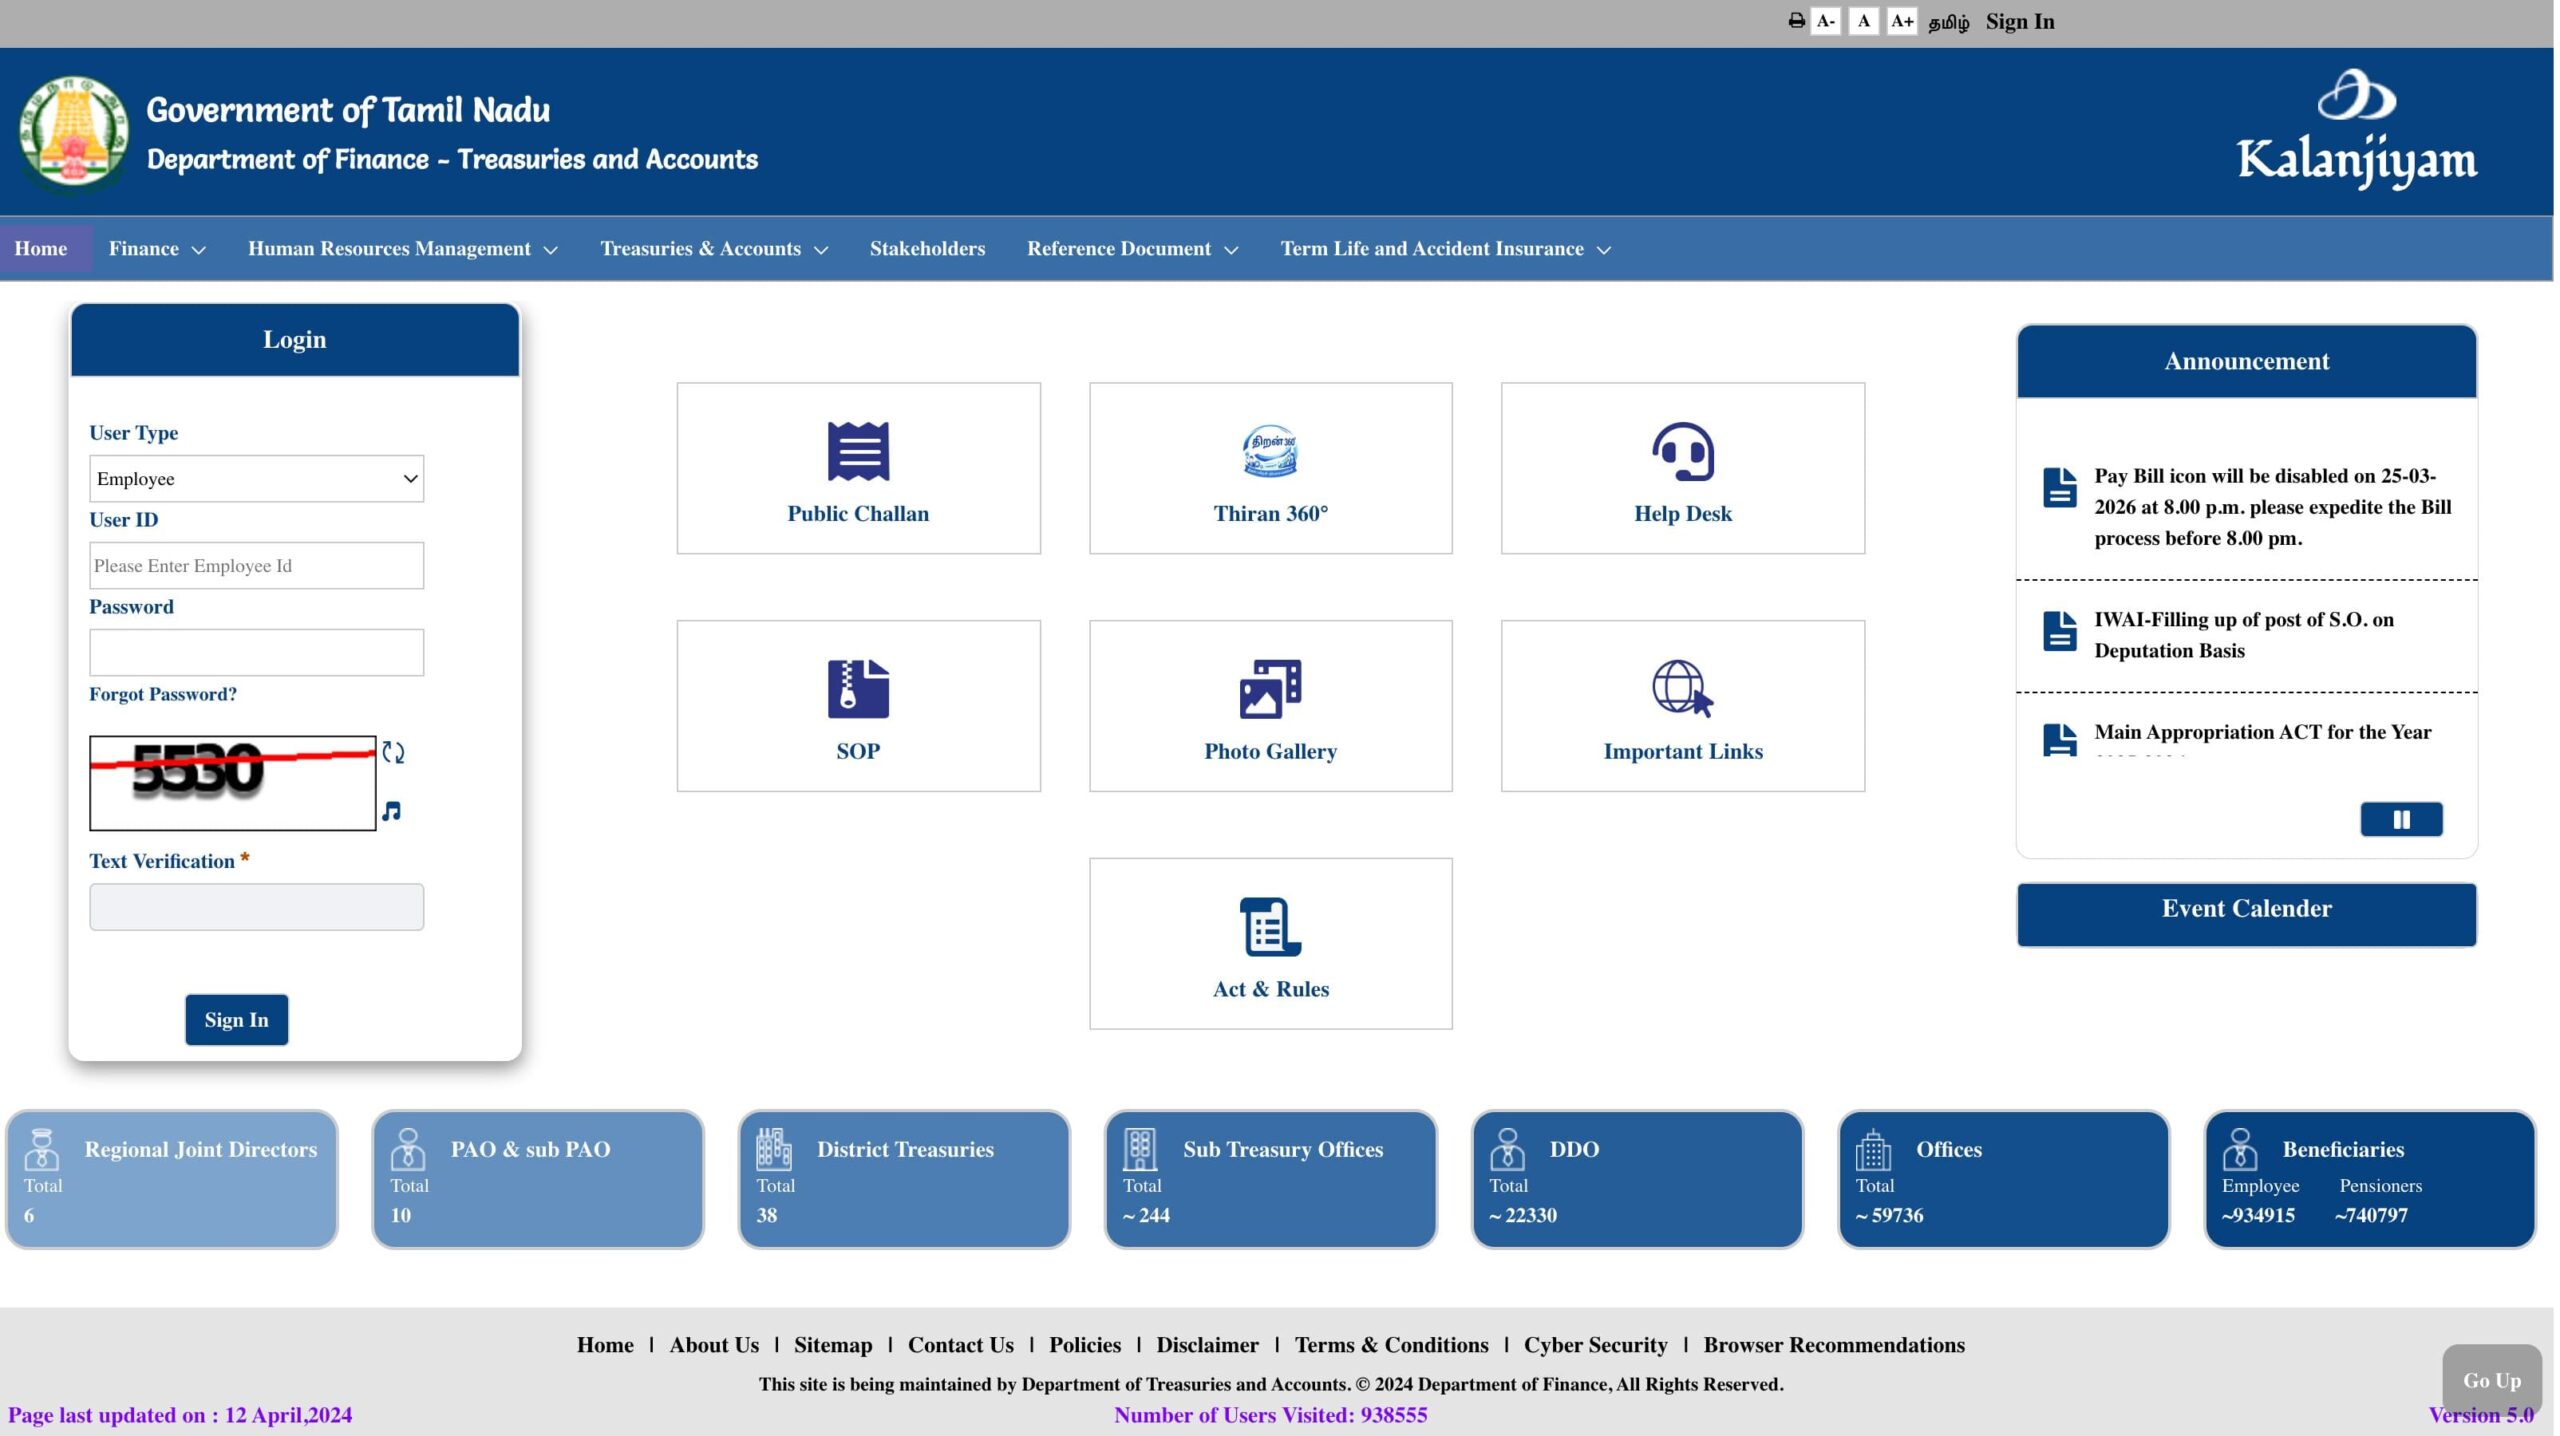Open the Act & Rules icon

point(1270,927)
